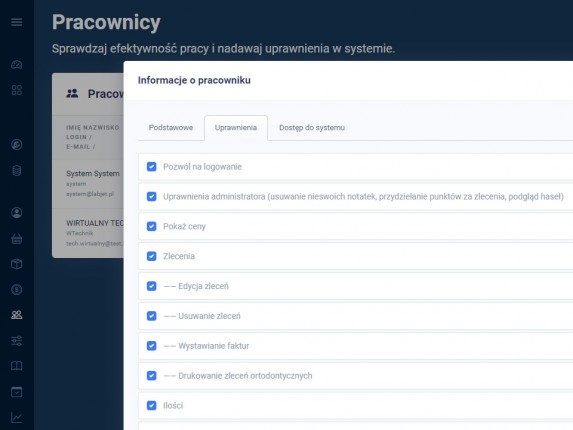The height and width of the screenshot is (430, 573).
Task: Open the sliders settings icon in sidebar
Action: coord(16,340)
